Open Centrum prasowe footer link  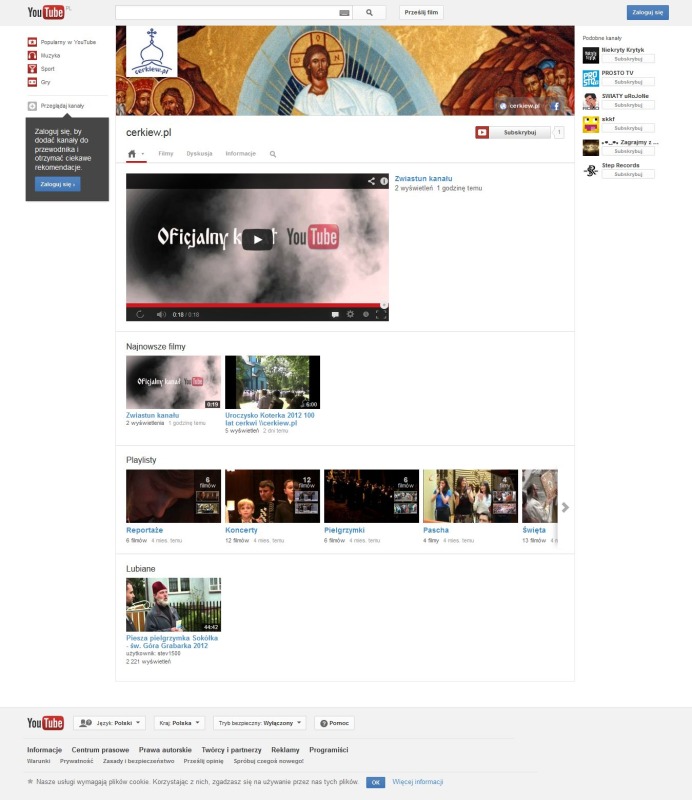[100, 749]
